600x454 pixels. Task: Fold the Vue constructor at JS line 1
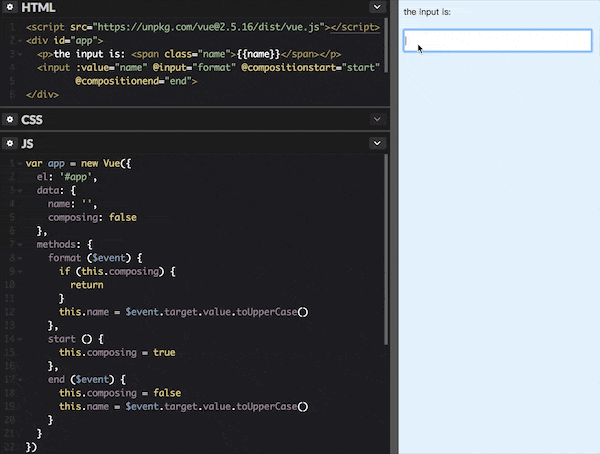20,164
